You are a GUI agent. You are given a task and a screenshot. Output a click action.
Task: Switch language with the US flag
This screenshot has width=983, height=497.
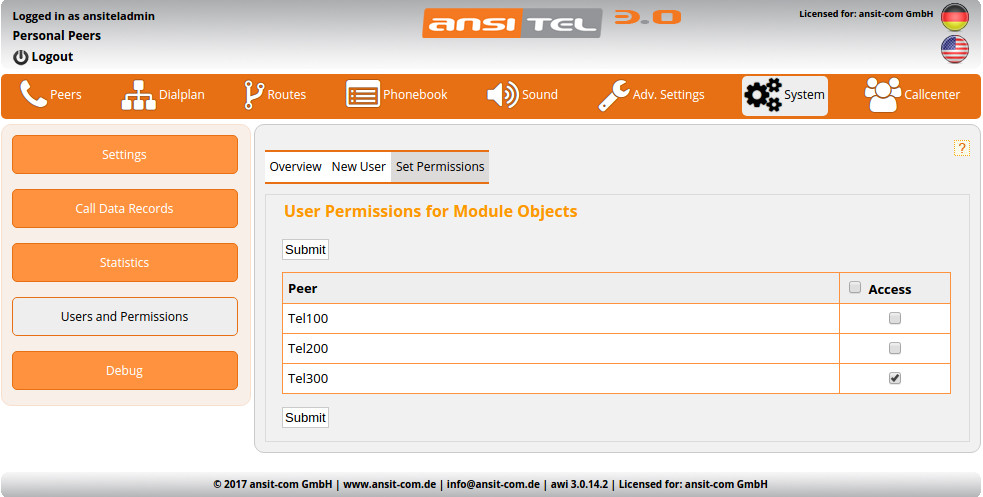pyautogui.click(x=955, y=50)
